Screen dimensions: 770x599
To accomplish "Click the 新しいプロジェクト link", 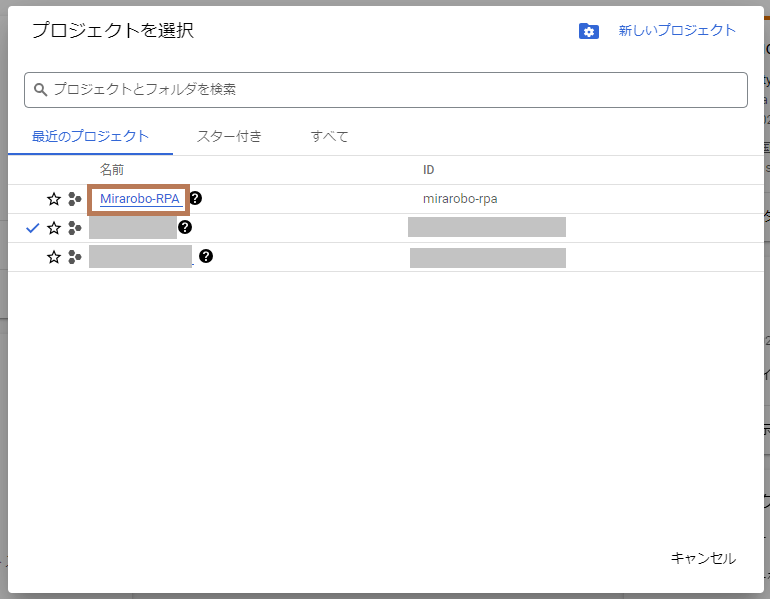I will tap(677, 31).
